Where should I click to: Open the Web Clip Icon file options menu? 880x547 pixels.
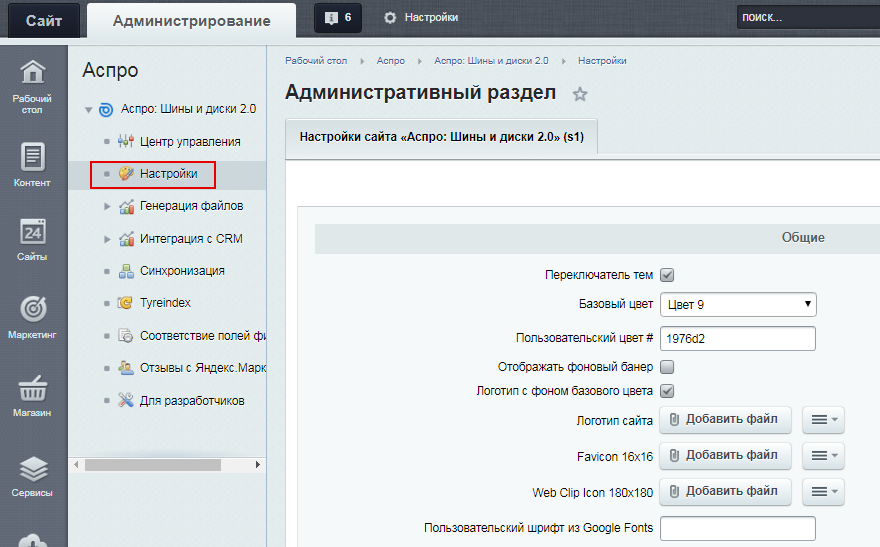coord(823,492)
